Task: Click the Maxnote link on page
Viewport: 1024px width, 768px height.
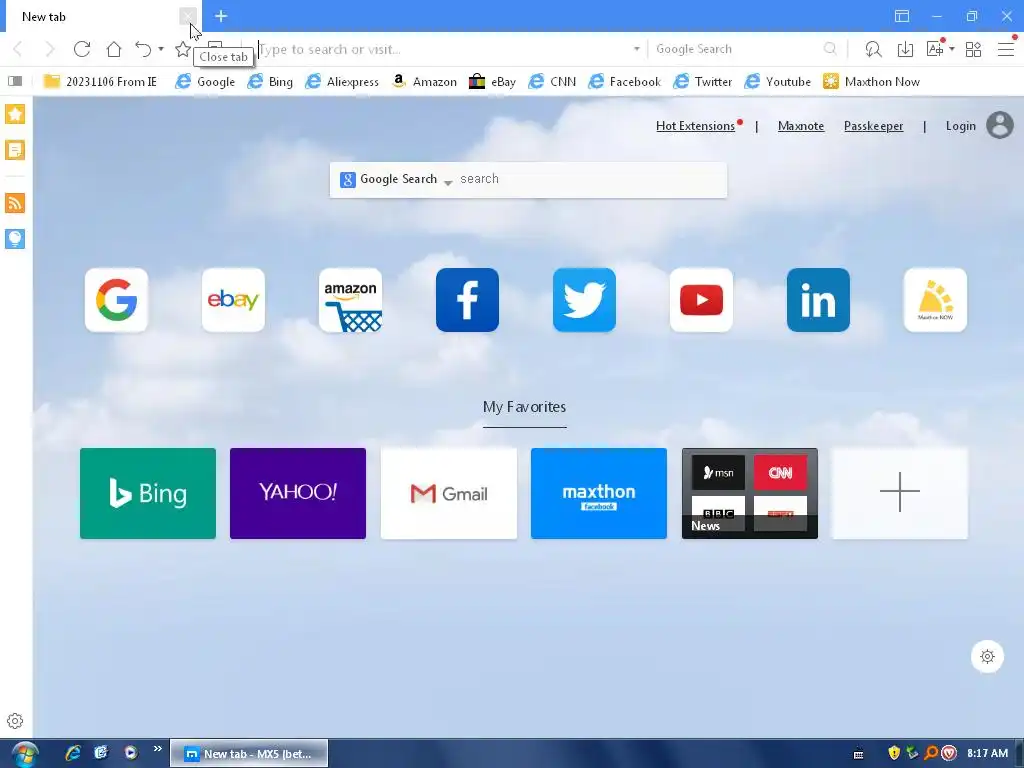Action: click(x=801, y=126)
